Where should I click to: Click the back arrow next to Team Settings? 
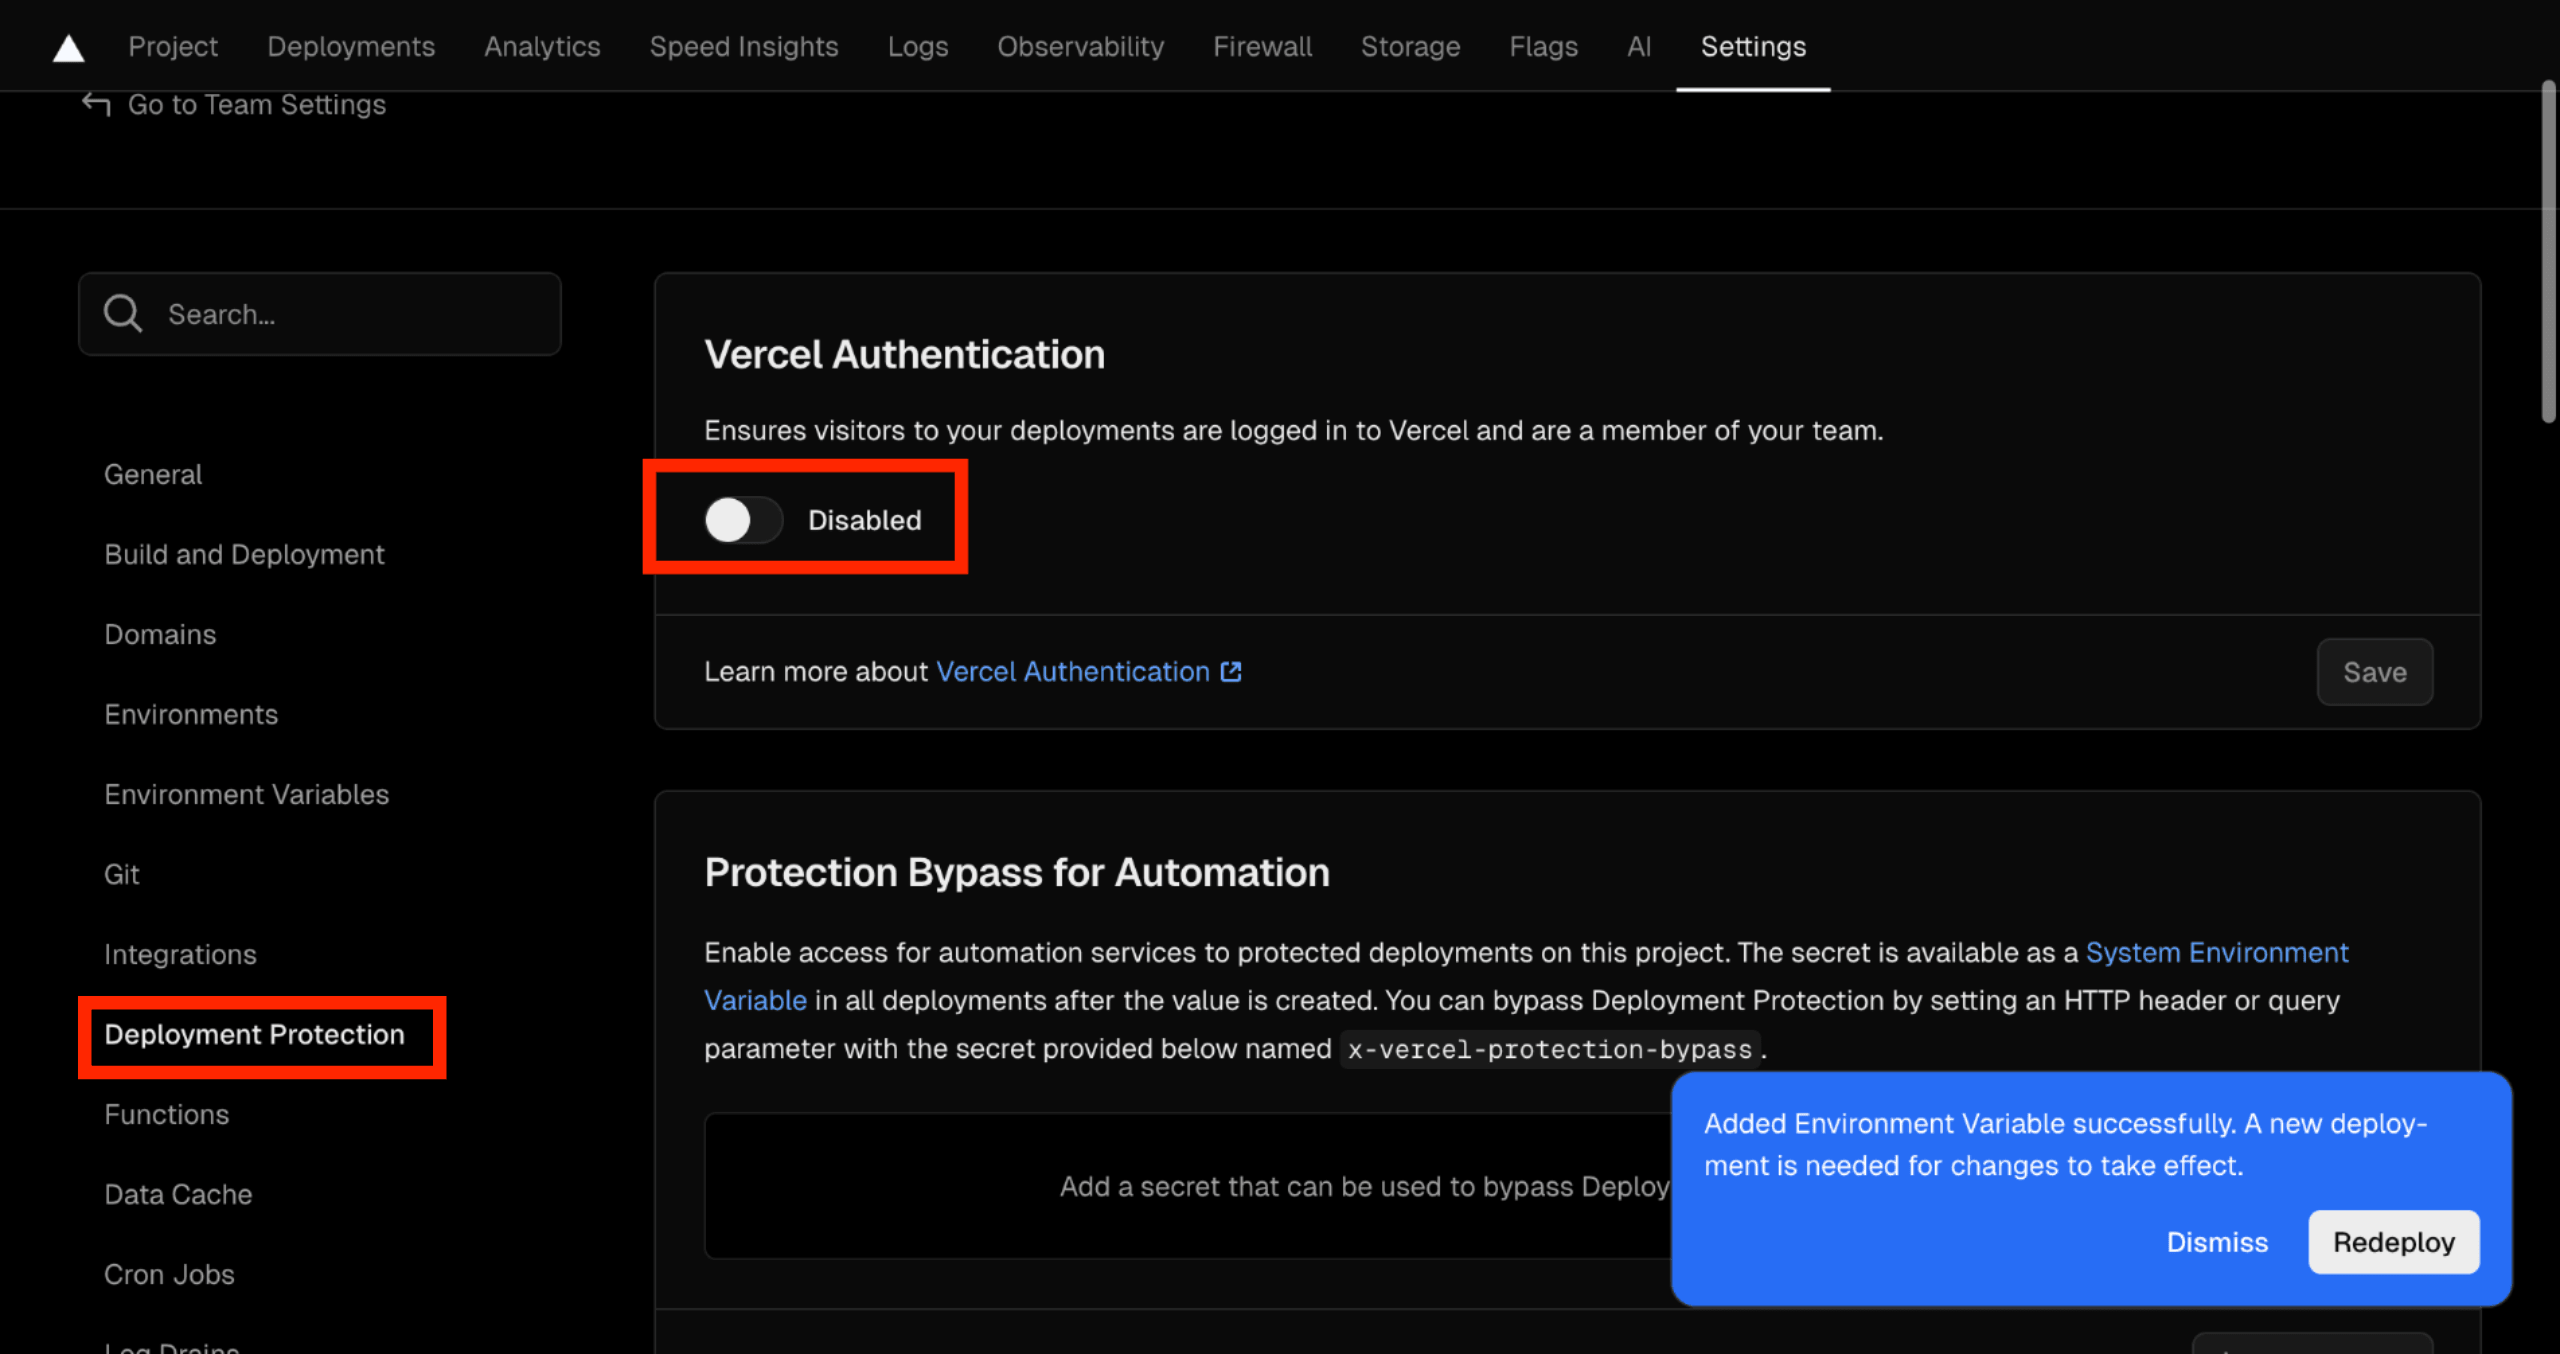pyautogui.click(x=96, y=104)
